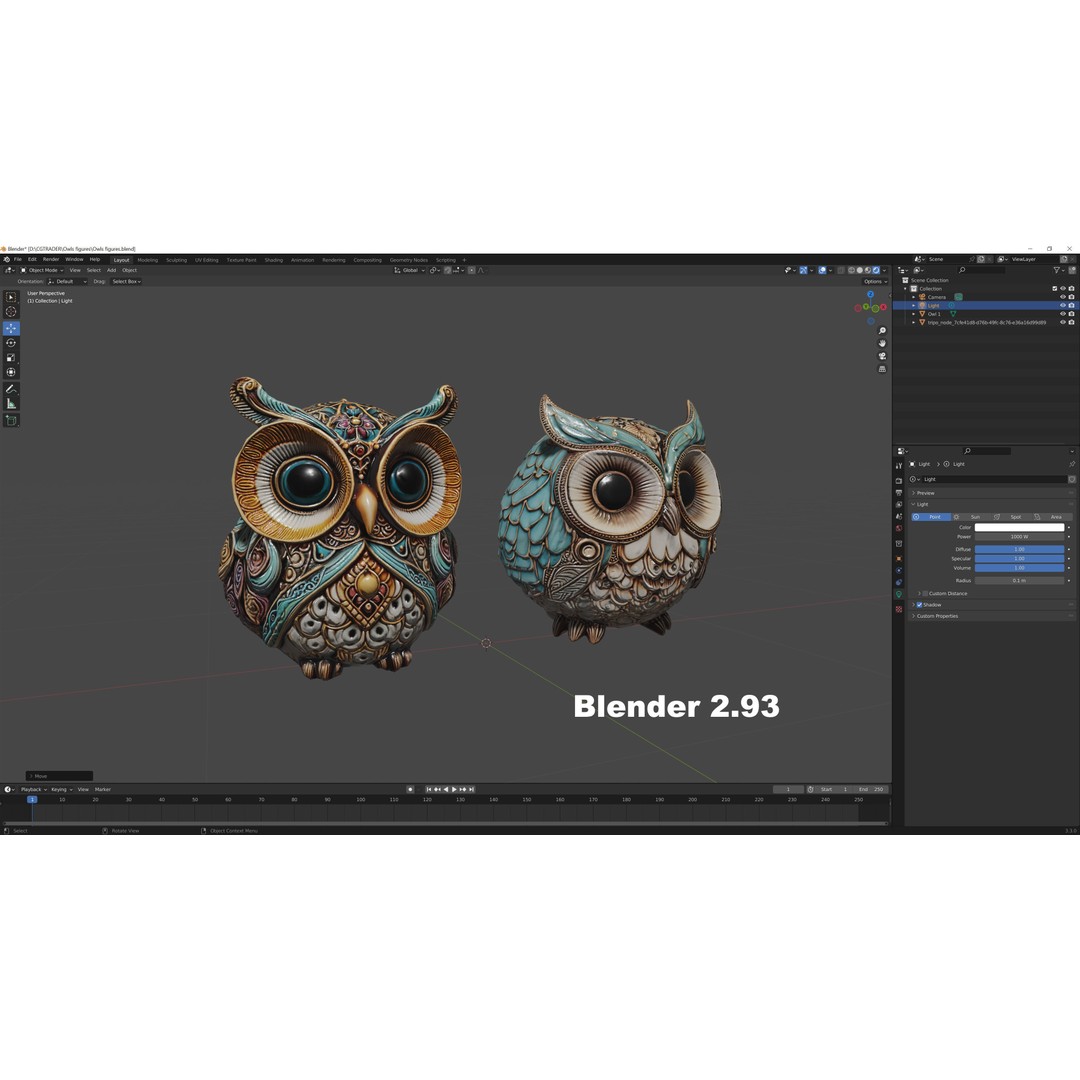Image resolution: width=1080 pixels, height=1080 pixels.
Task: Switch to the Modeling workspace tab
Action: [147, 260]
